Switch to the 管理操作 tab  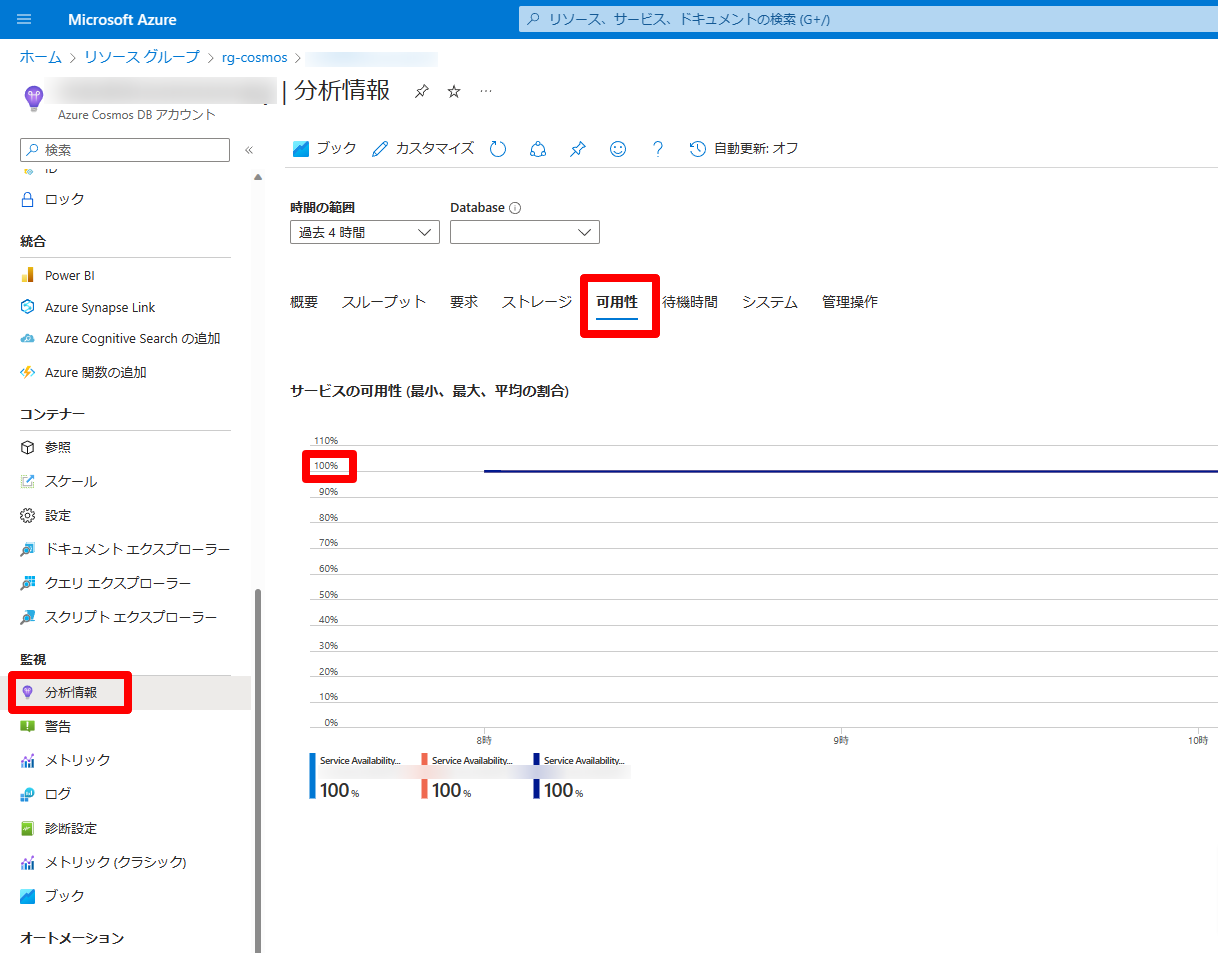pos(850,302)
